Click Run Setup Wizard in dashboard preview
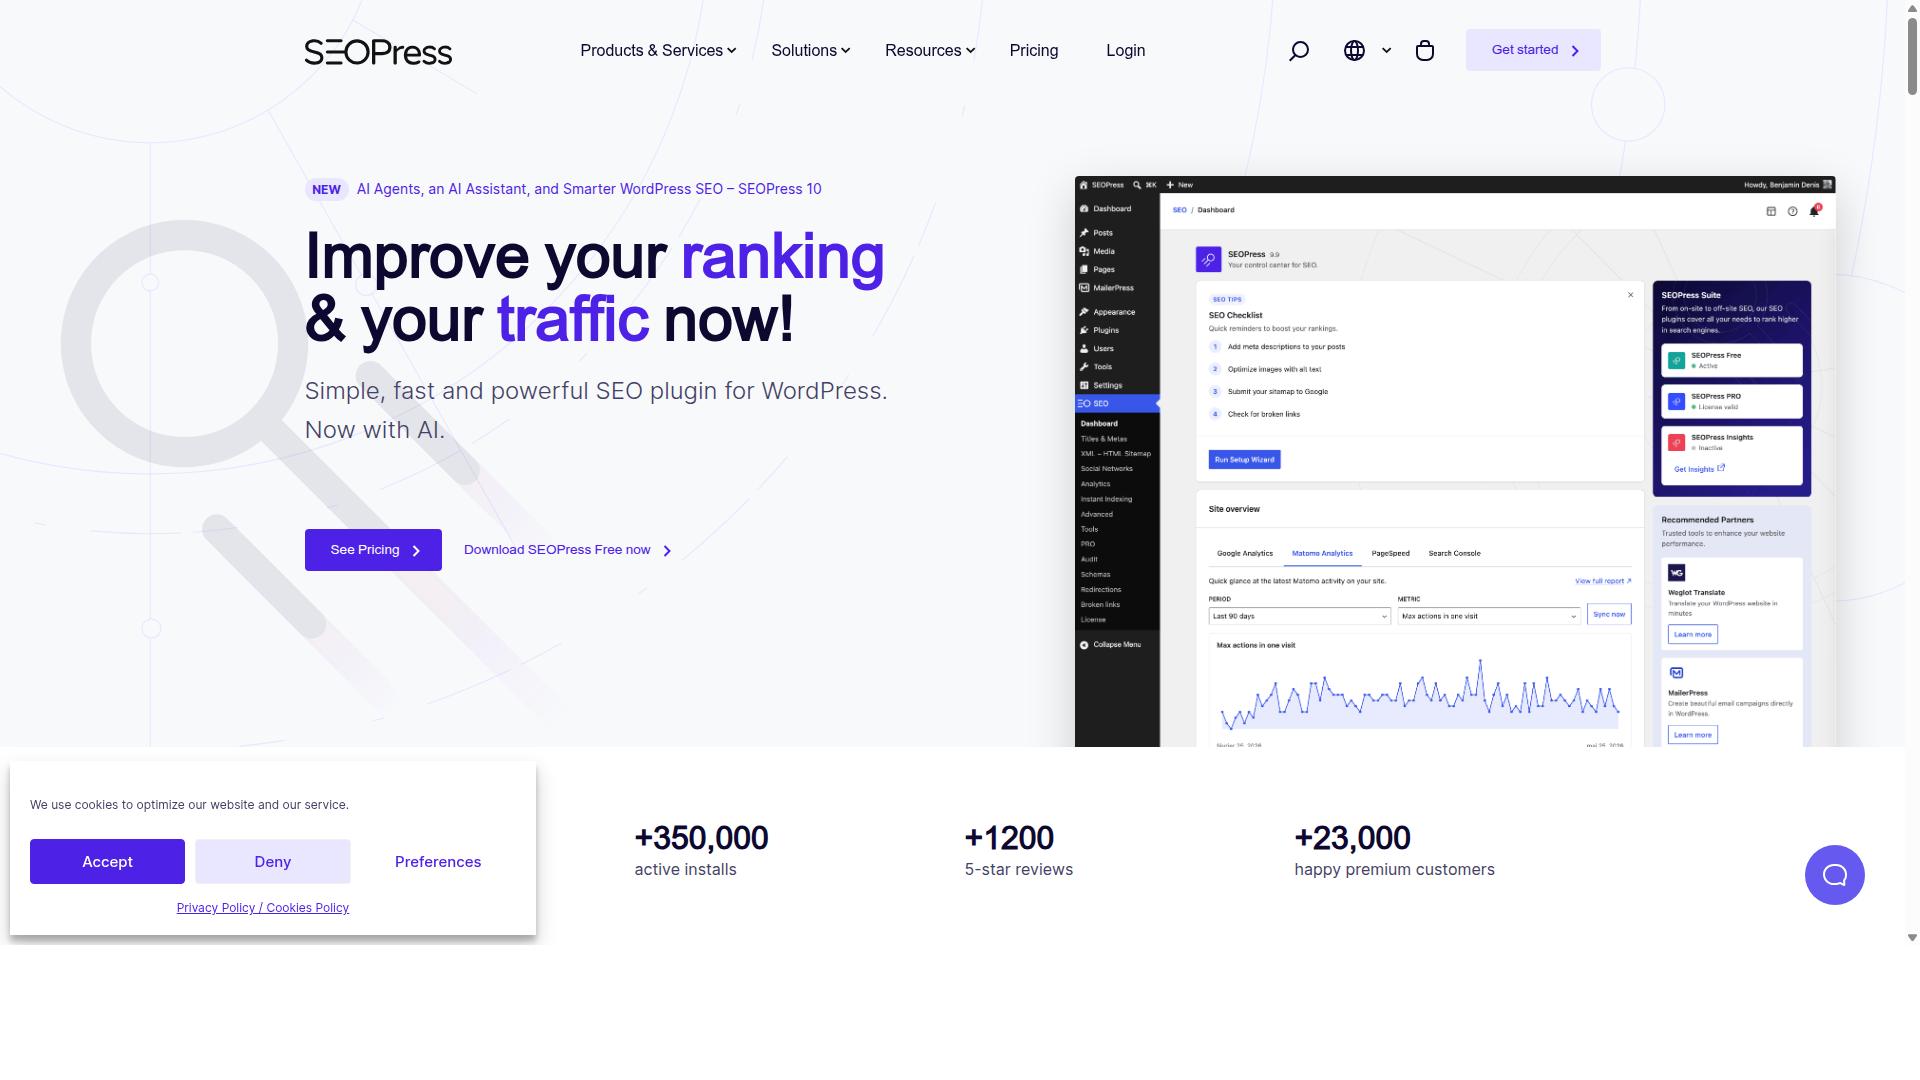 point(1244,460)
